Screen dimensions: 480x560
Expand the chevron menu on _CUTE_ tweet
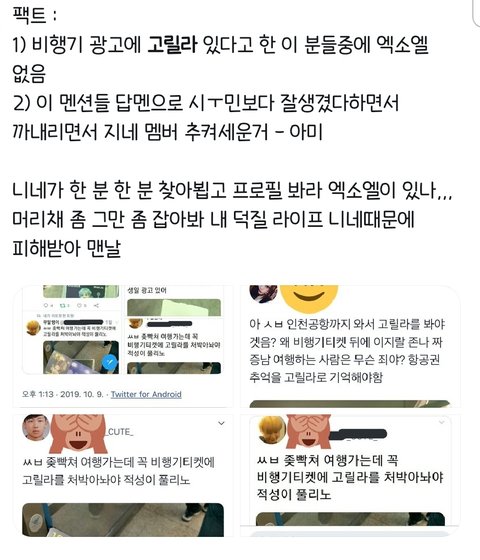(221, 423)
